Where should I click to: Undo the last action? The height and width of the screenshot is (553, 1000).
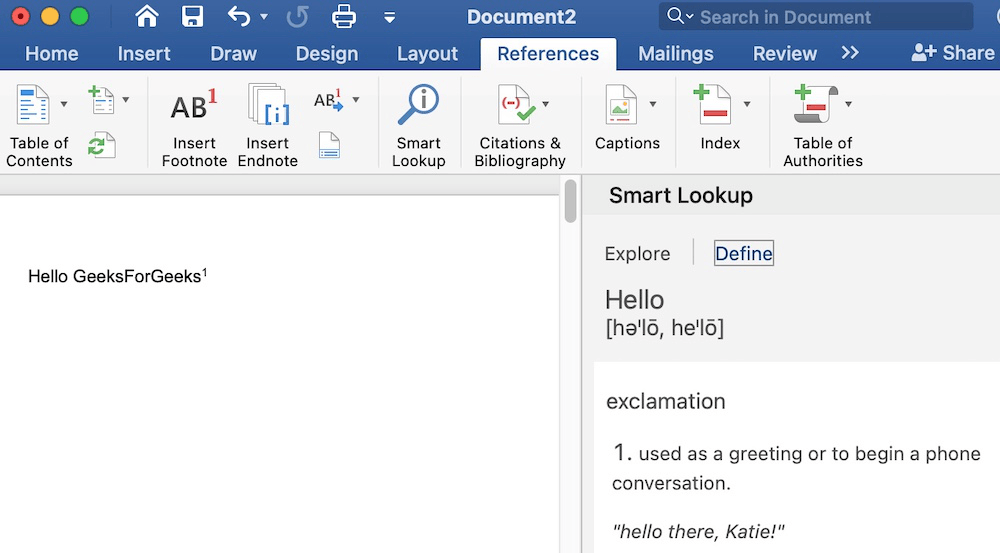coord(239,17)
